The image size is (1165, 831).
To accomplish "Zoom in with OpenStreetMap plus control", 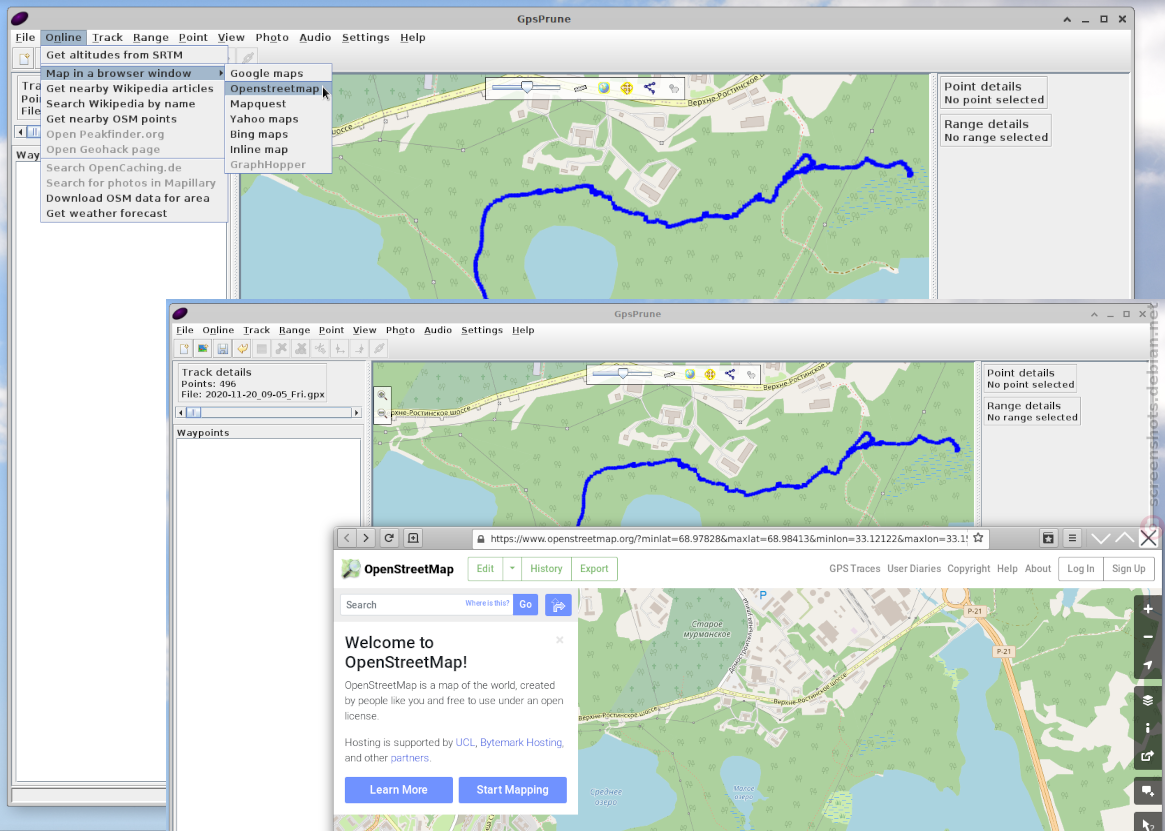I will click(x=1148, y=609).
